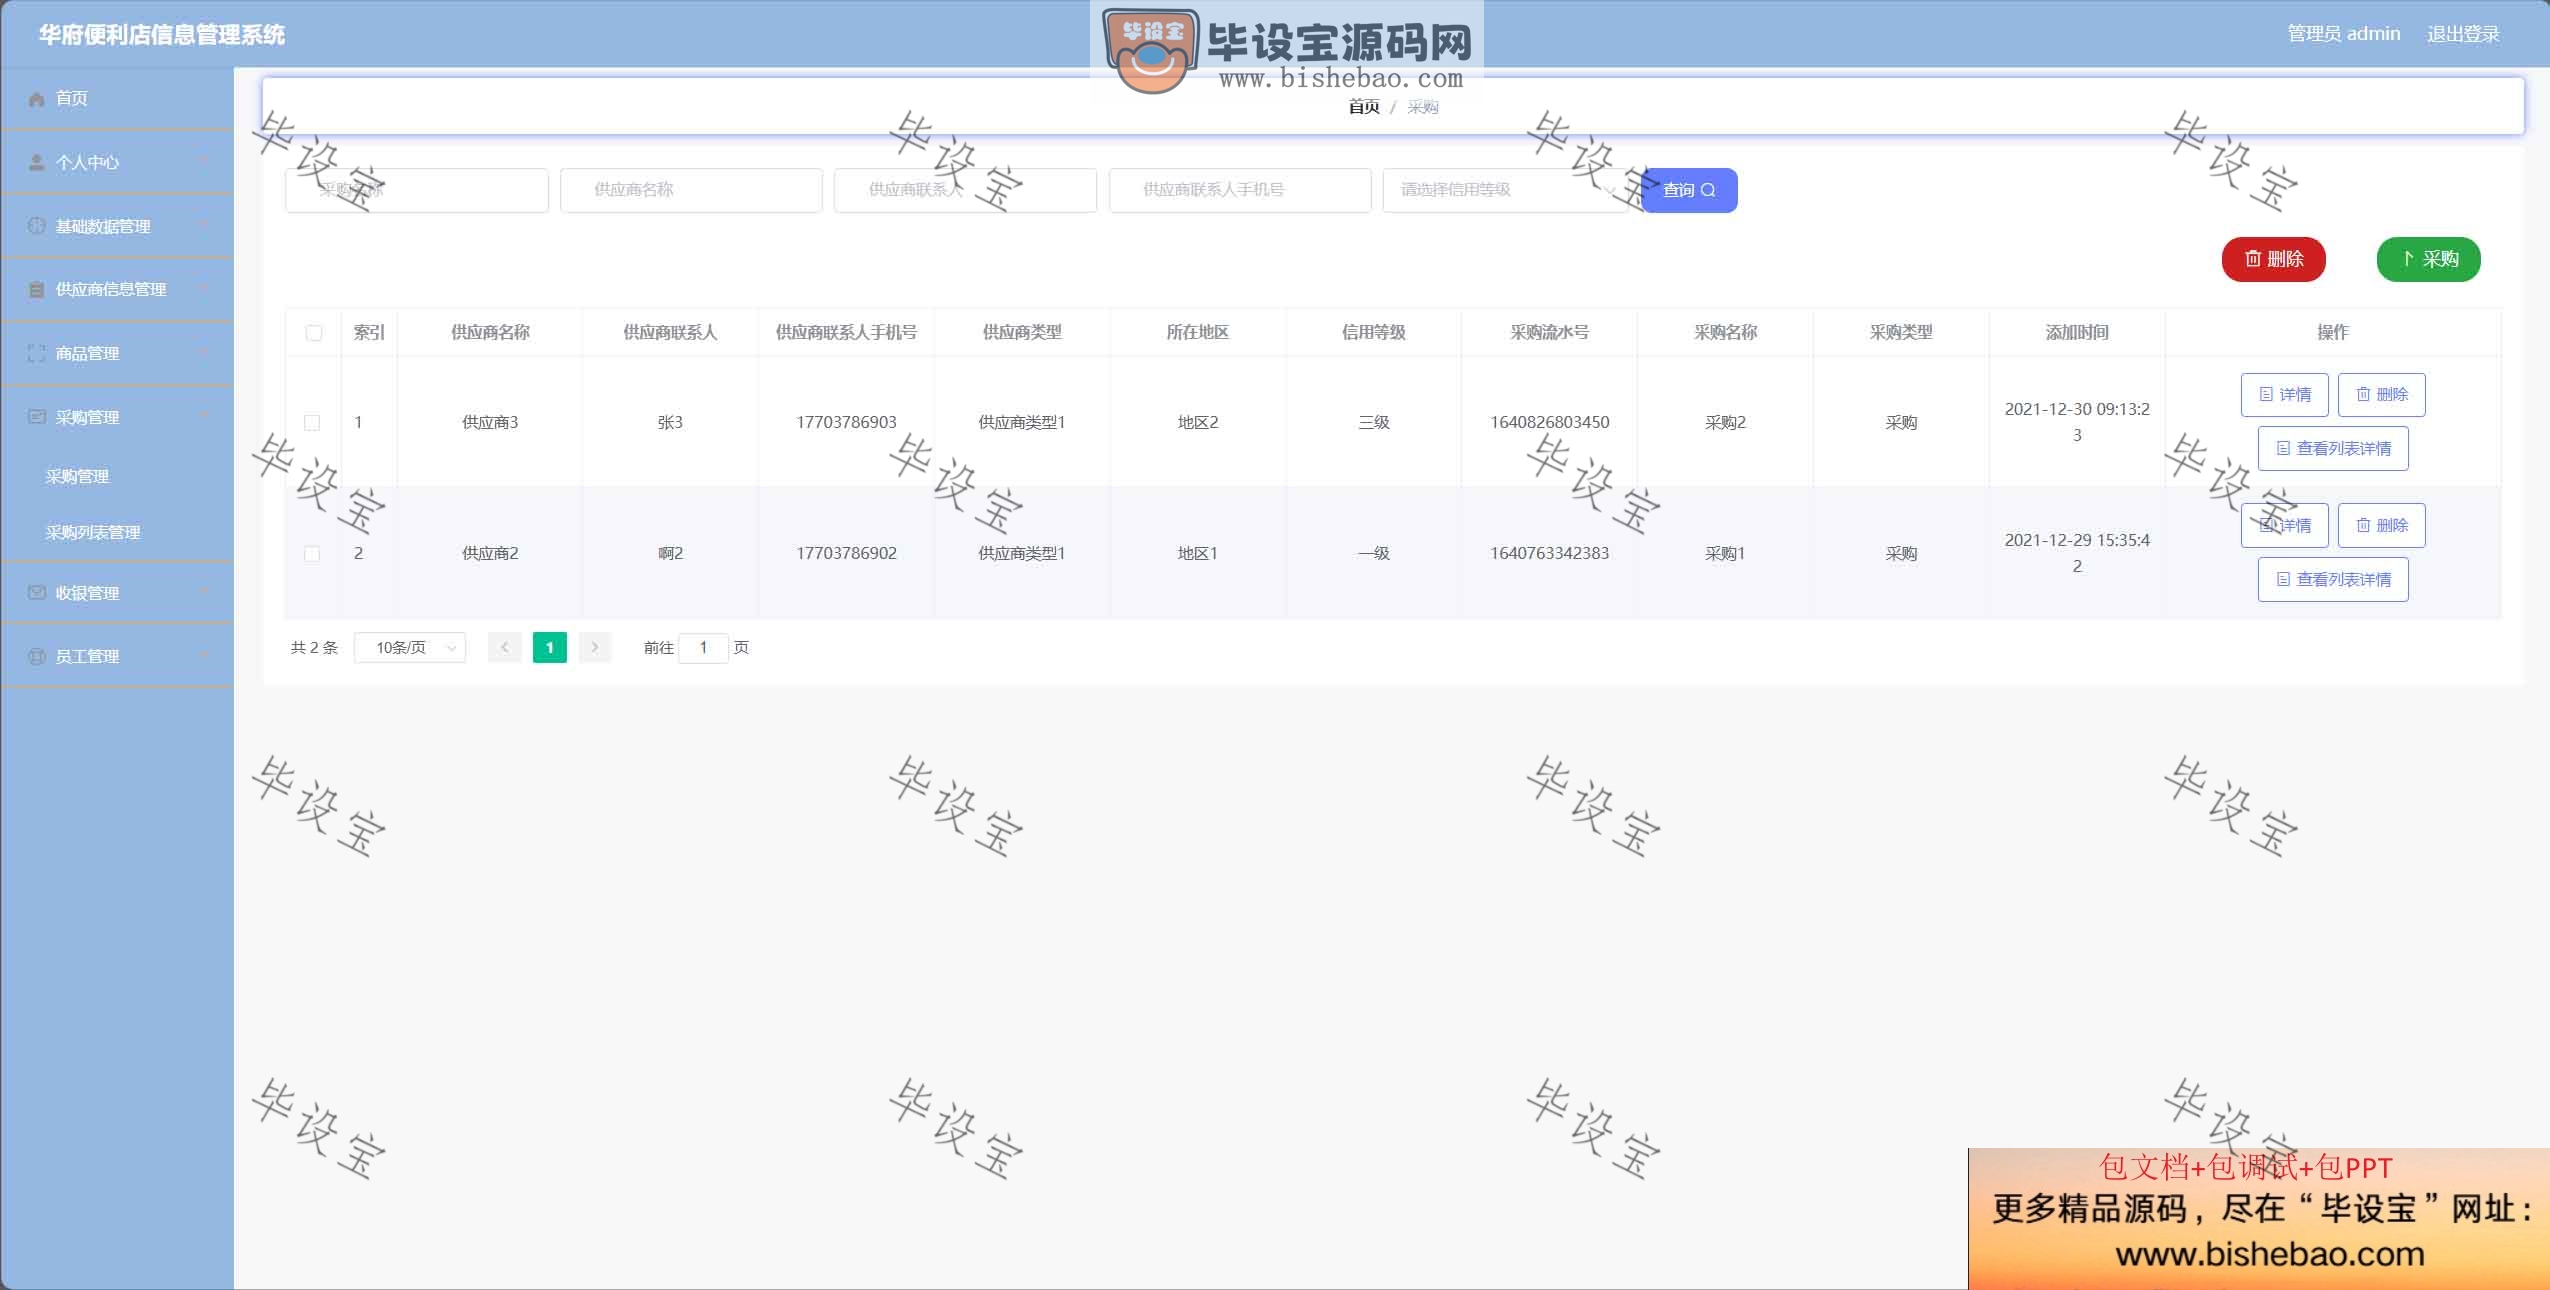Image resolution: width=2550 pixels, height=1290 pixels.
Task: Click the search icon in 查询 button
Action: click(1708, 190)
